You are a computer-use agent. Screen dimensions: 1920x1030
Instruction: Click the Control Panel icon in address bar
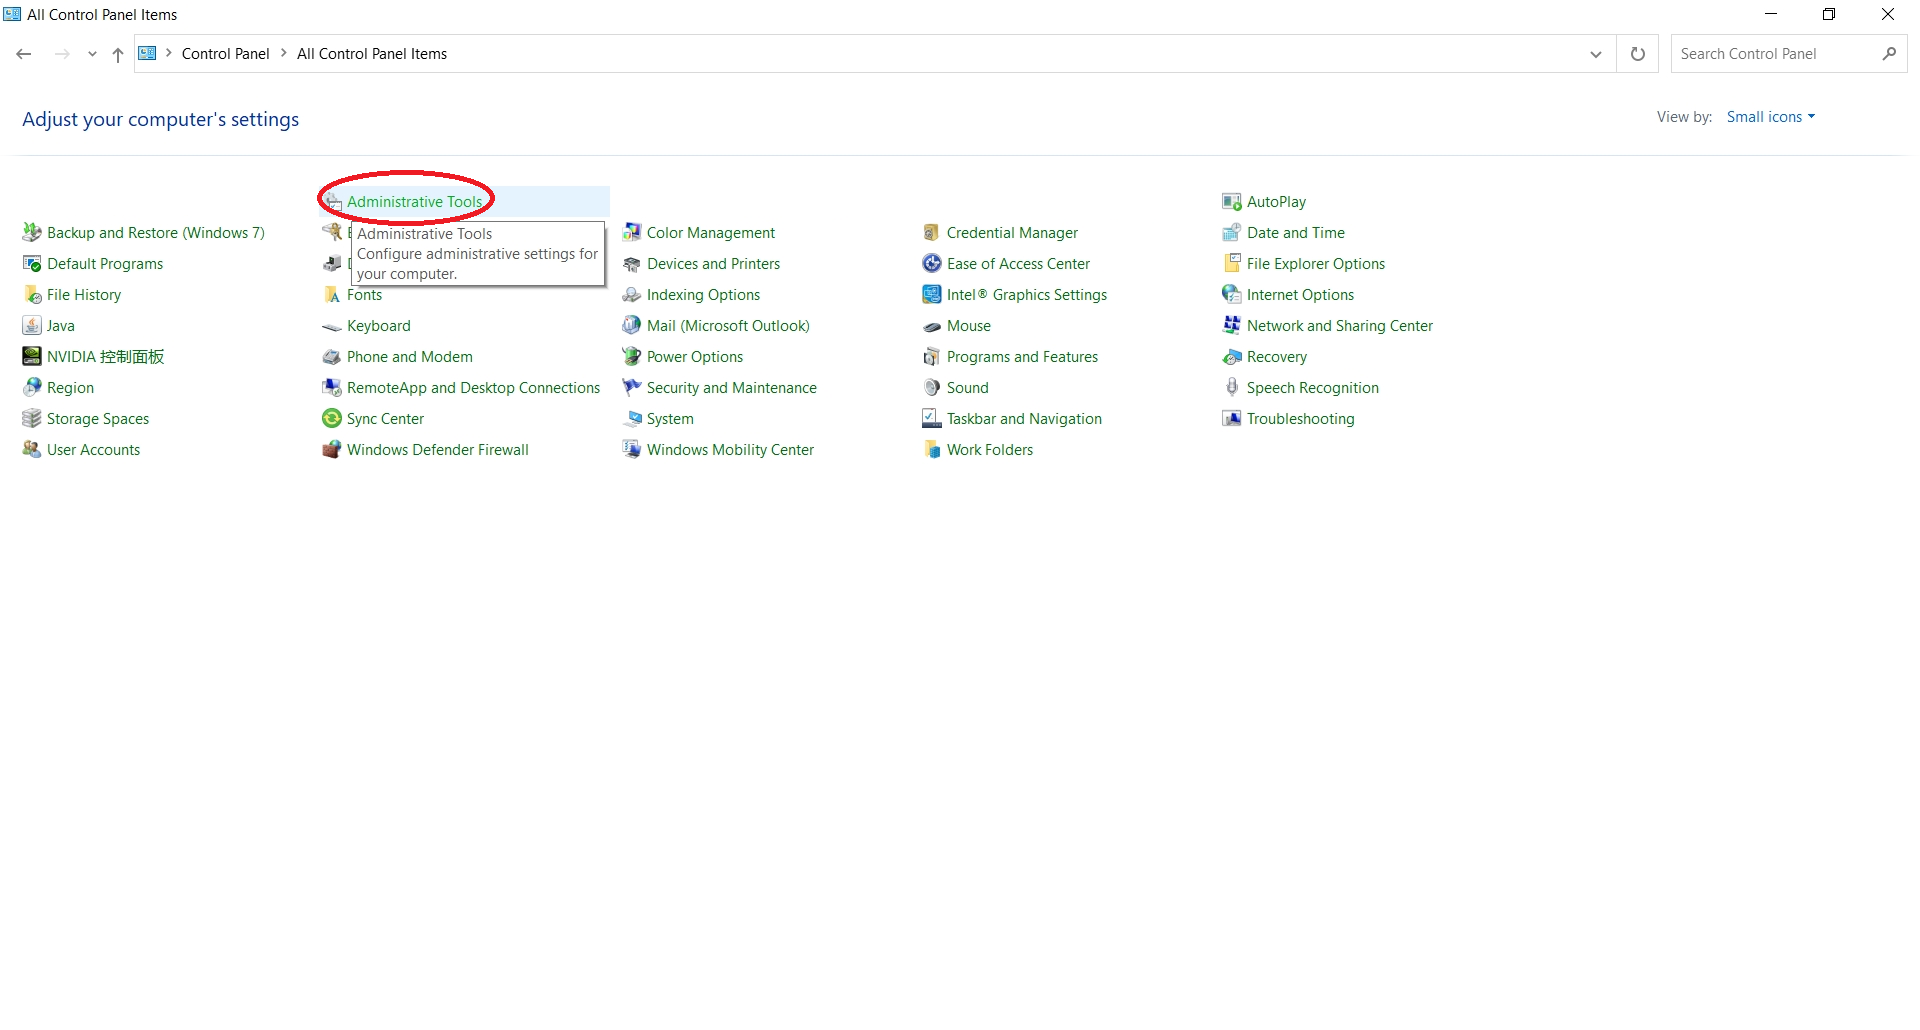[147, 53]
